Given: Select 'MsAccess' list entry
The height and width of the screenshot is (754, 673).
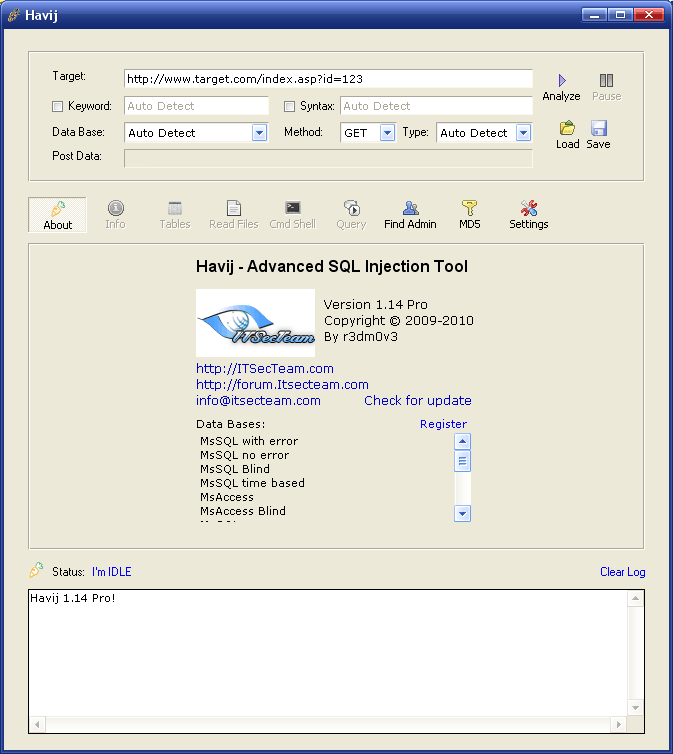Looking at the screenshot, I should pyautogui.click(x=226, y=497).
